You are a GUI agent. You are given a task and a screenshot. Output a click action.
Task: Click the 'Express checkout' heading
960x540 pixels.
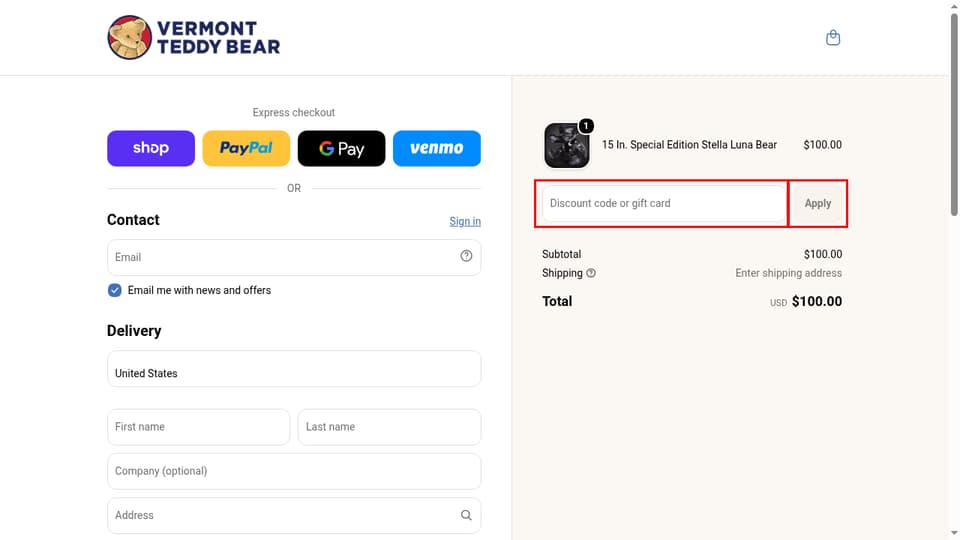click(294, 113)
